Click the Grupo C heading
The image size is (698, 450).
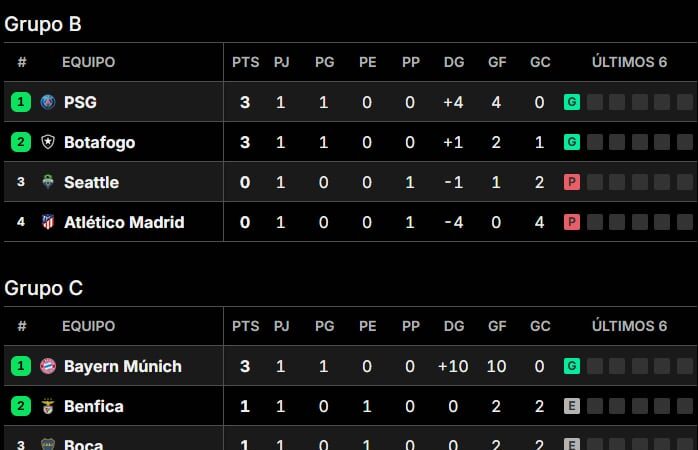(44, 288)
